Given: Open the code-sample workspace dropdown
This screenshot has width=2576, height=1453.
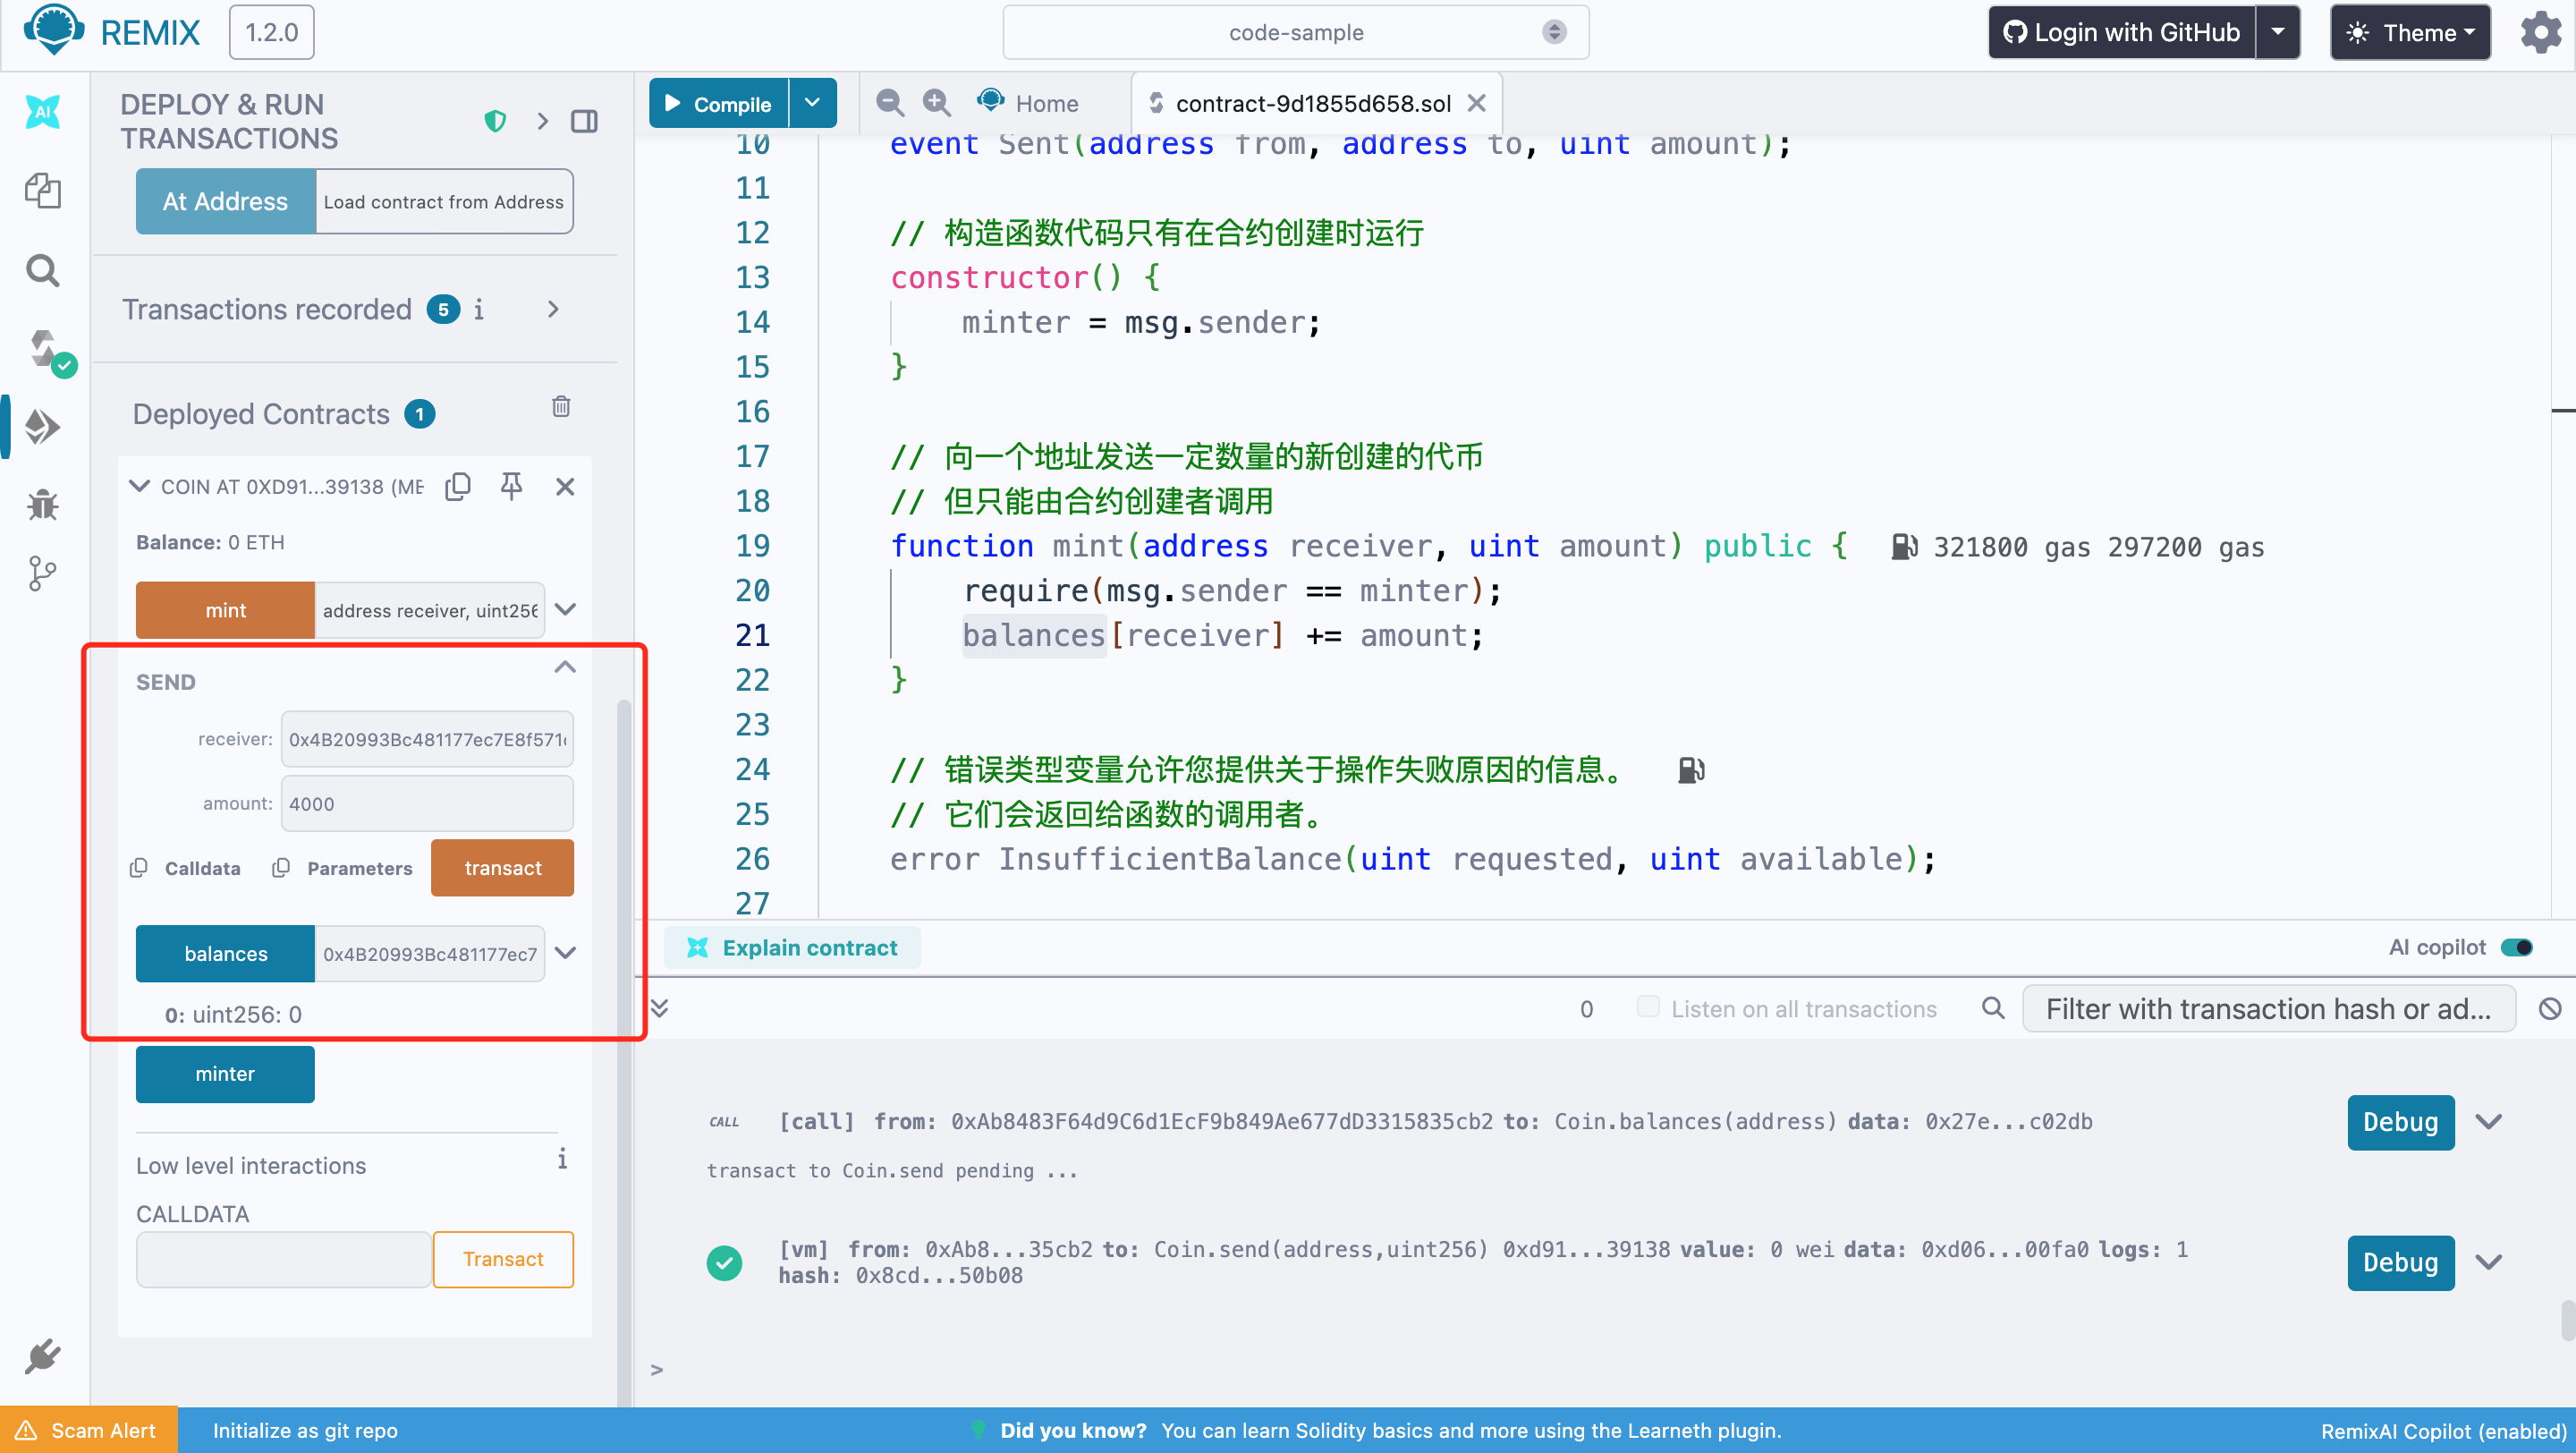Looking at the screenshot, I should (1294, 31).
